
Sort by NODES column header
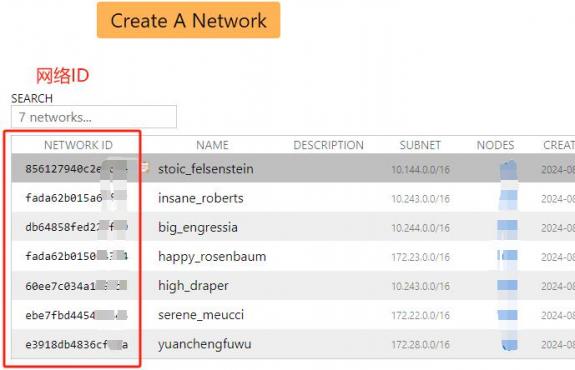click(x=495, y=145)
